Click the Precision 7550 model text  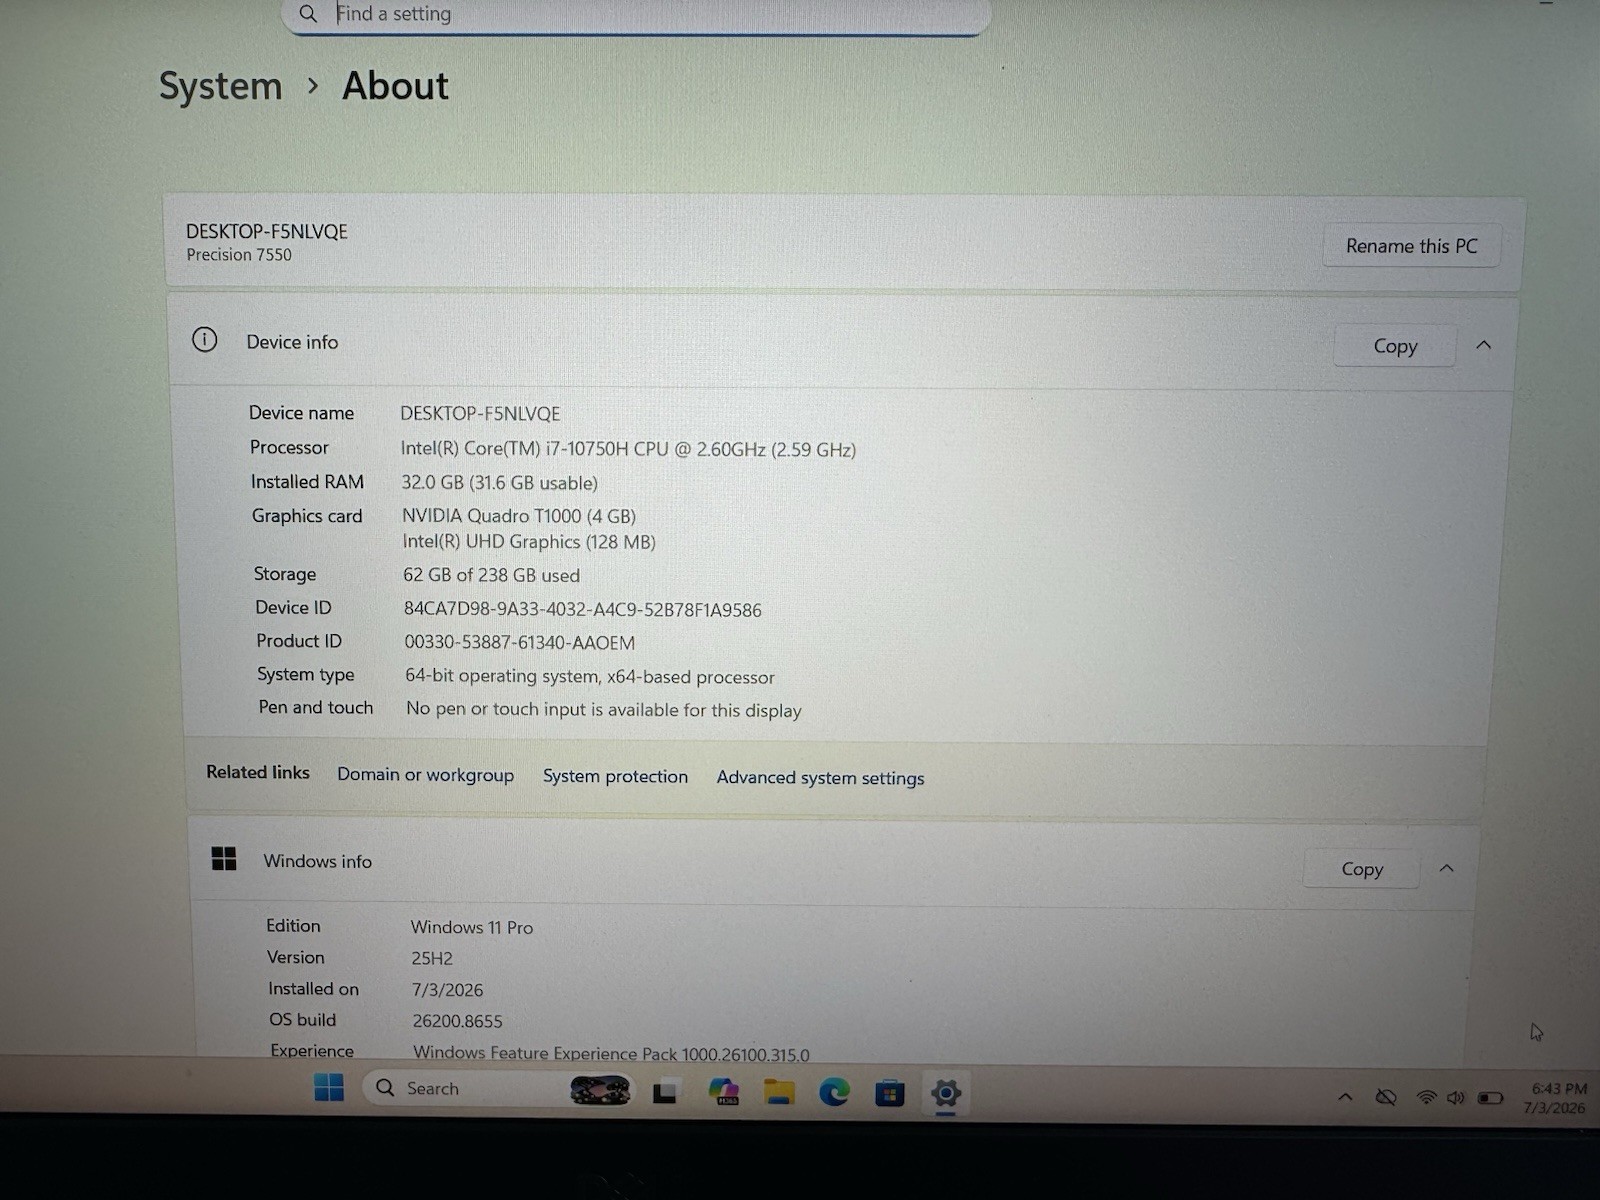coord(239,254)
